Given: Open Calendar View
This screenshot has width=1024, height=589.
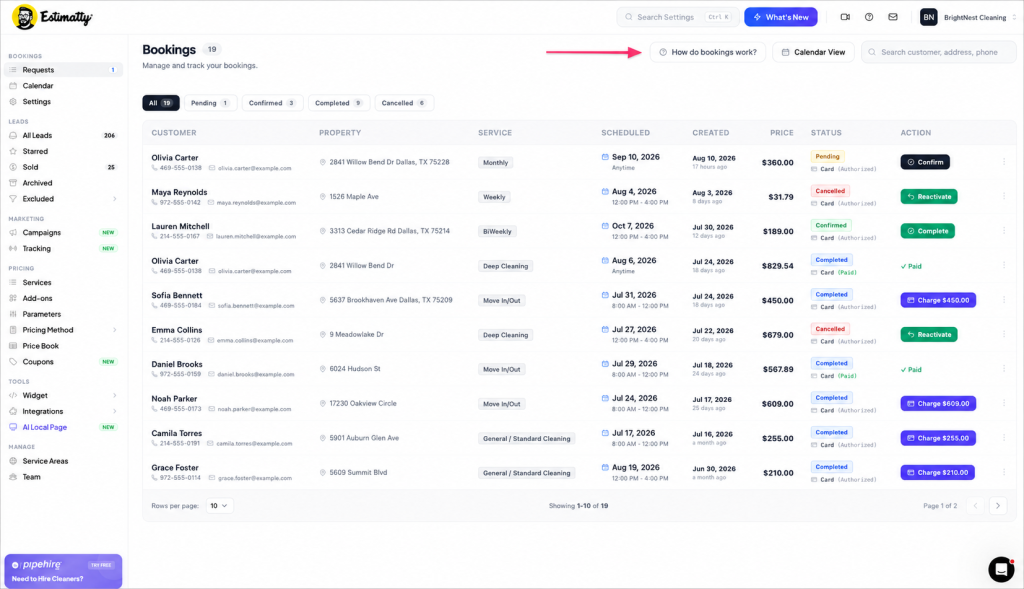Looking at the screenshot, I should (x=813, y=52).
